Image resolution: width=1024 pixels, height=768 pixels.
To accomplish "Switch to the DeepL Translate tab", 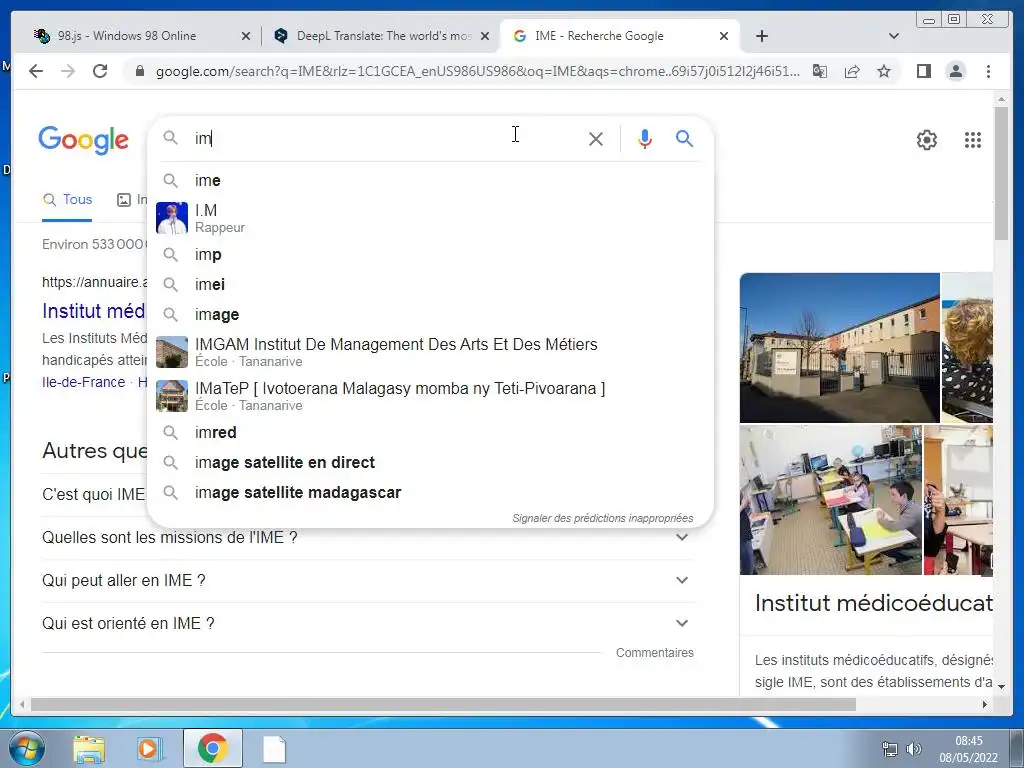I will tap(383, 36).
